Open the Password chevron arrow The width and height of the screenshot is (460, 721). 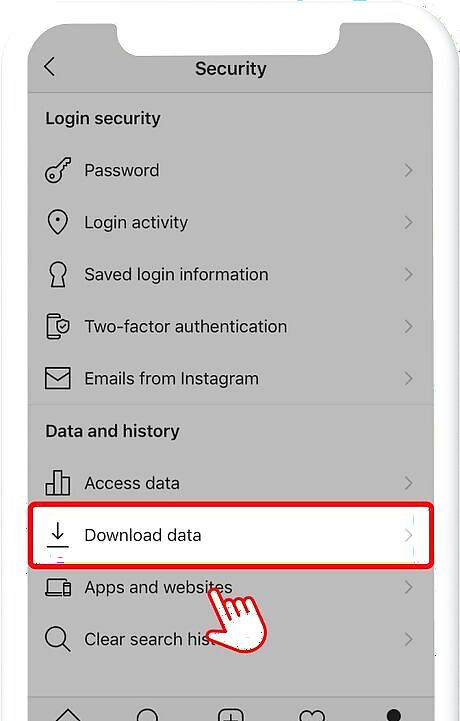pyautogui.click(x=408, y=171)
